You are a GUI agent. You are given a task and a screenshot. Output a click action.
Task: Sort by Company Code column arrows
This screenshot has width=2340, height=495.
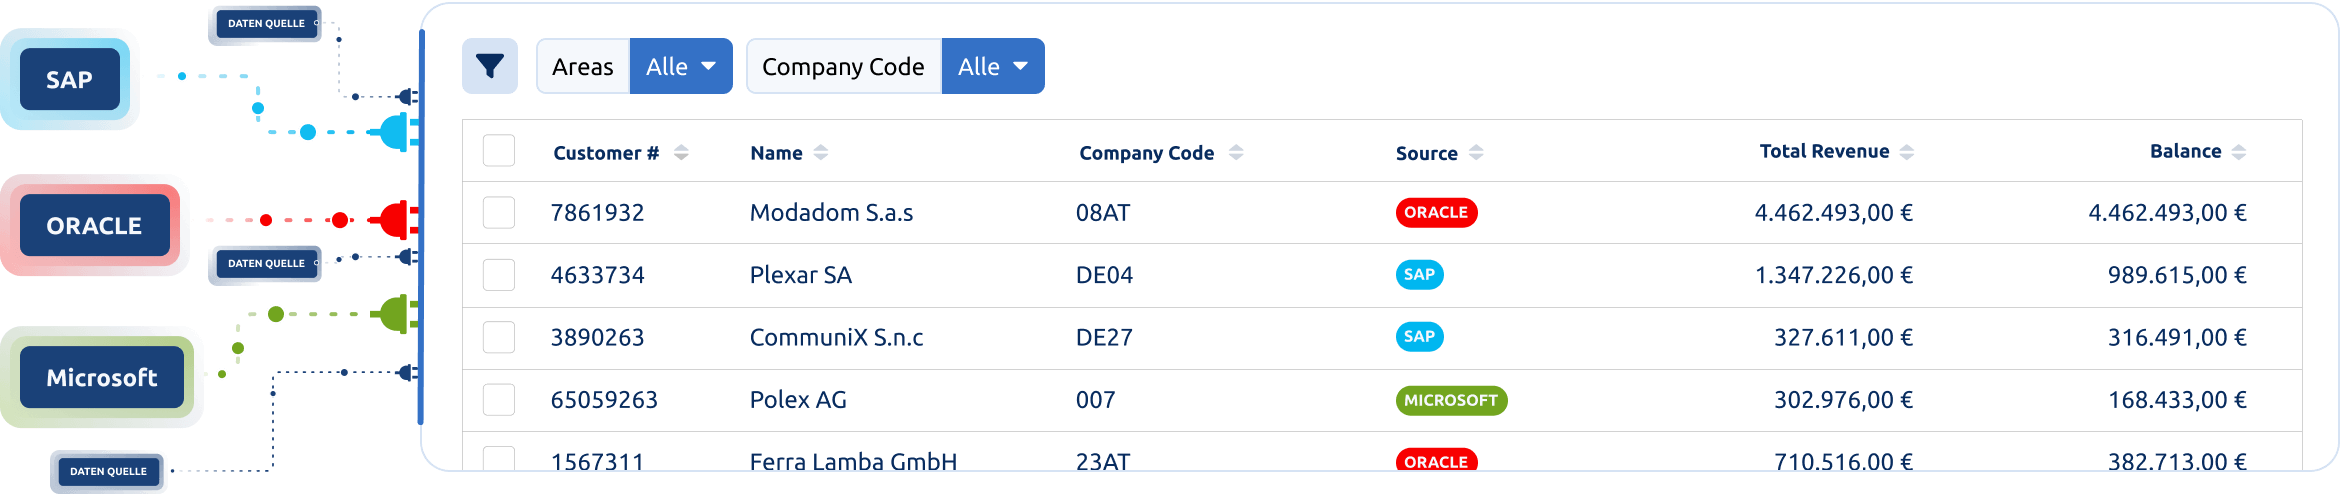pyautogui.click(x=1236, y=153)
